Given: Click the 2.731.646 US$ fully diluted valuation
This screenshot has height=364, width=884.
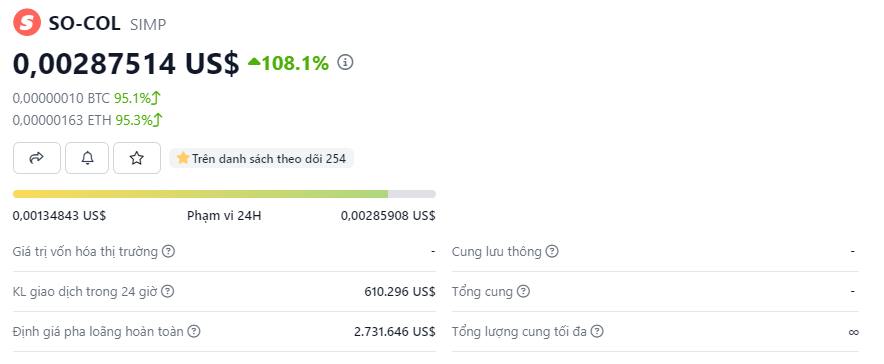Looking at the screenshot, I should (395, 331).
